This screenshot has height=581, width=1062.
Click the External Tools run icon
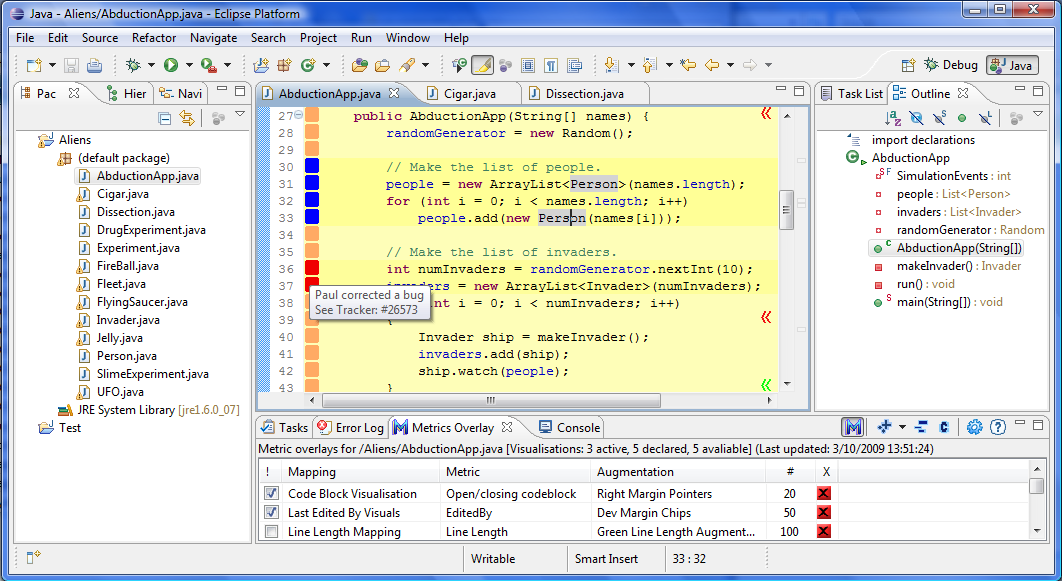coord(209,65)
